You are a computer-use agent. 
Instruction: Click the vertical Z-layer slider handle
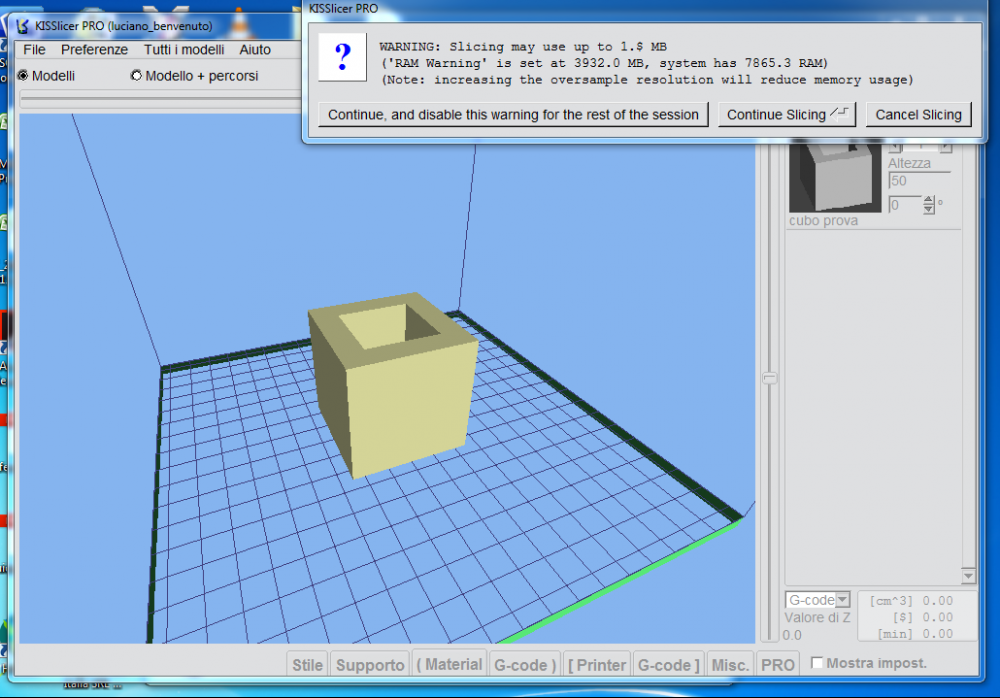coord(769,378)
